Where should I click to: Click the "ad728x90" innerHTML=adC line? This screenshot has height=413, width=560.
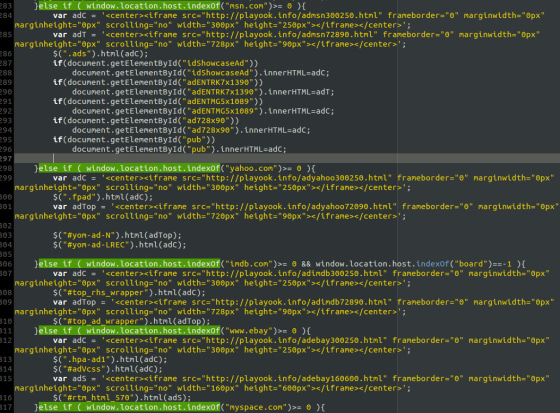[x=191, y=130]
